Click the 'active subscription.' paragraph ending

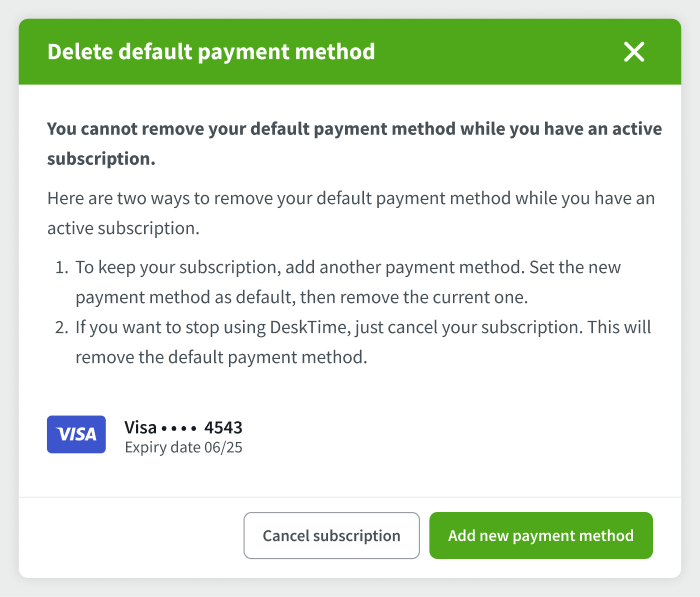pyautogui.click(x=123, y=228)
